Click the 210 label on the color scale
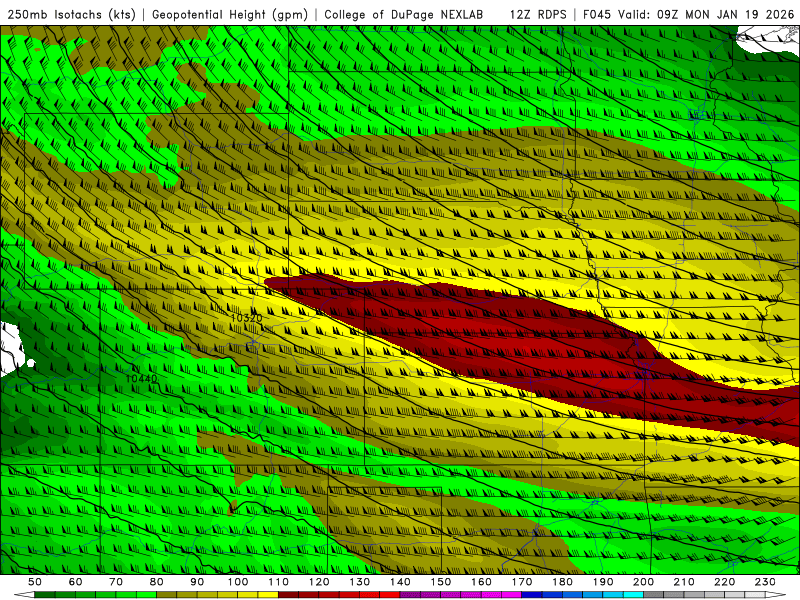Viewport: 800px width, 600px height. coord(684,582)
